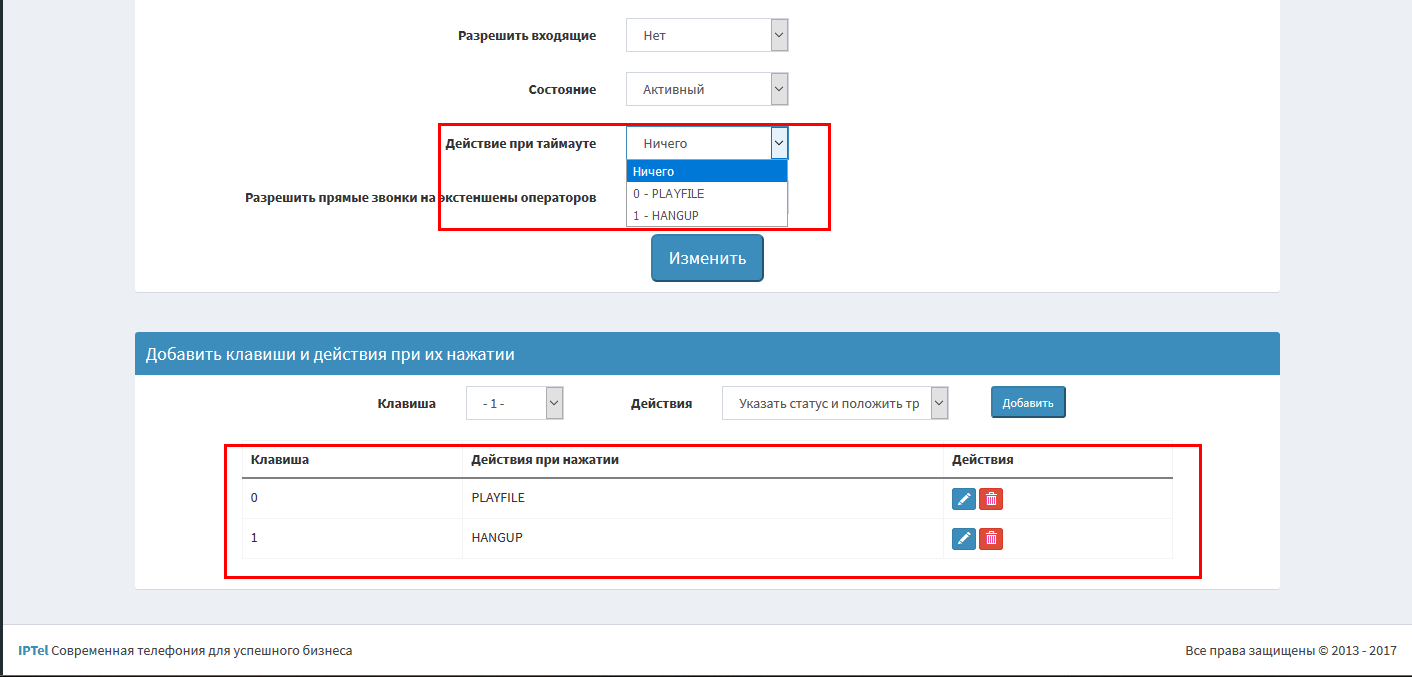Expand the Действия action dropdown
Viewport: 1412px width, 677px height.
[834, 404]
